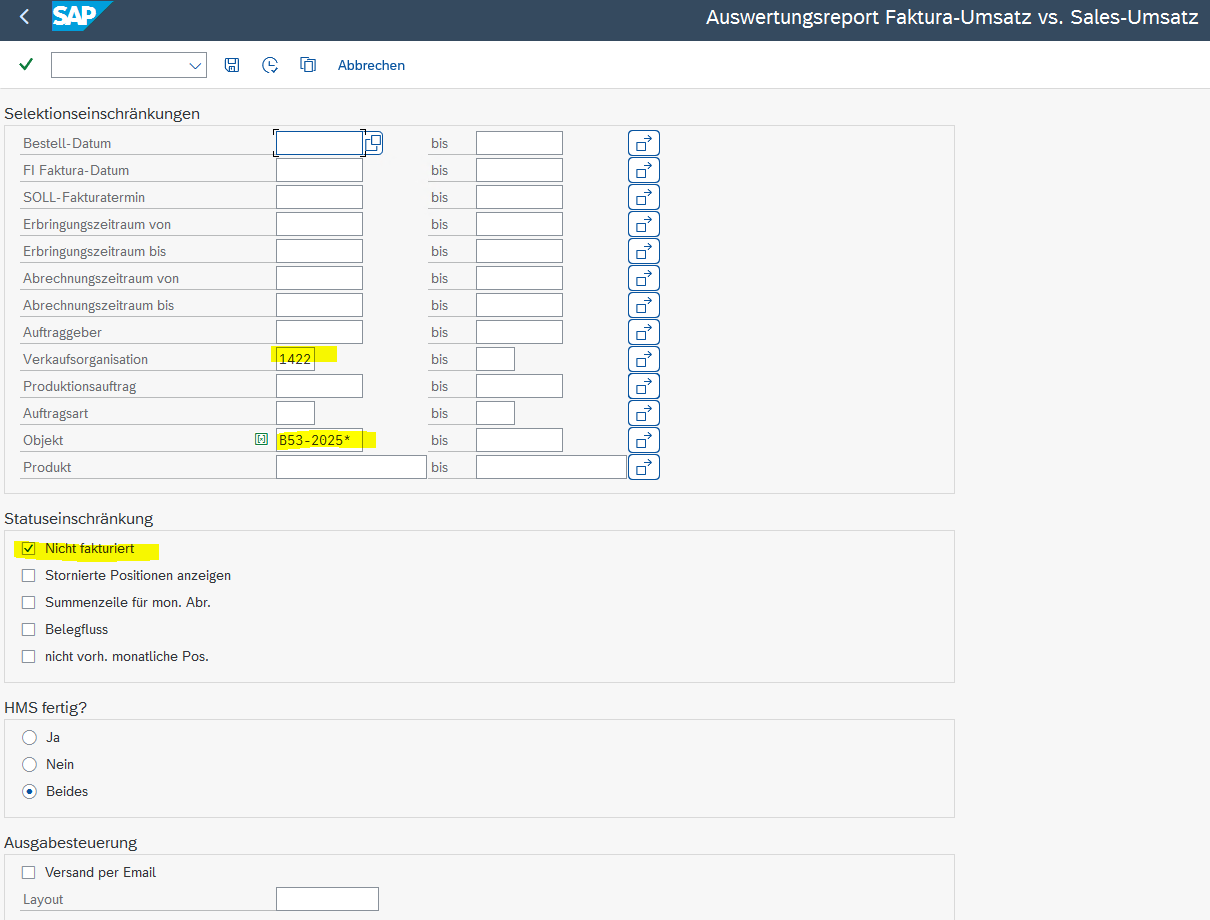Click the Erbringungszeitraum von from field
1210x920 pixels.
point(319,224)
